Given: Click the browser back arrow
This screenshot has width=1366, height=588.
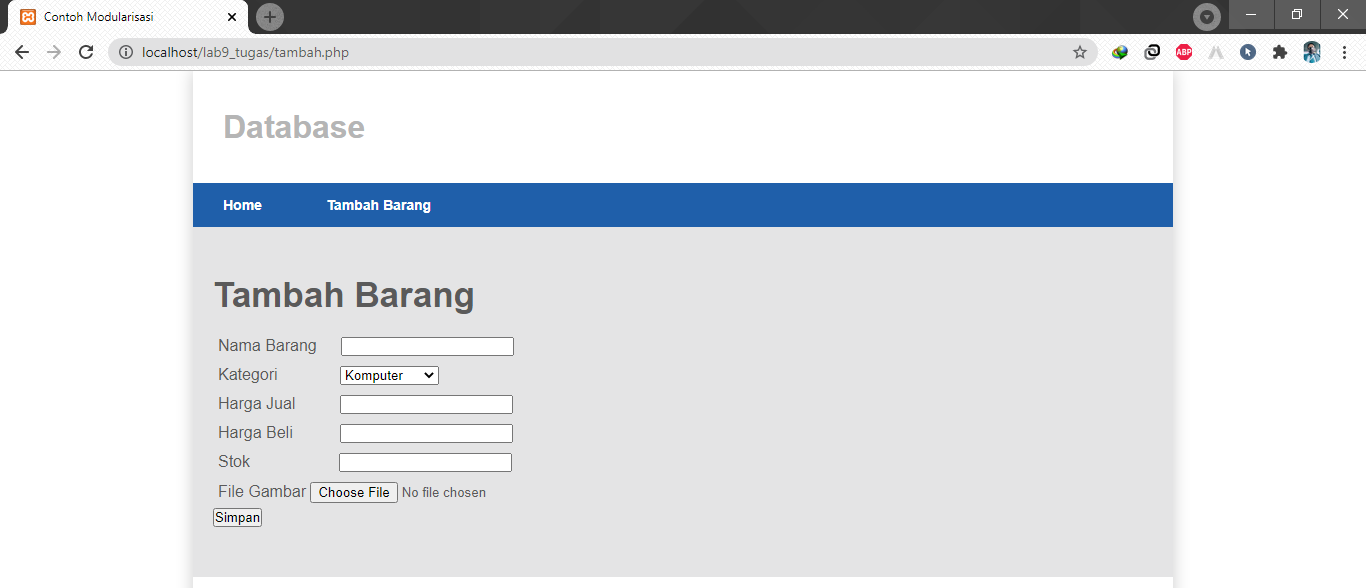Looking at the screenshot, I should tap(22, 52).
